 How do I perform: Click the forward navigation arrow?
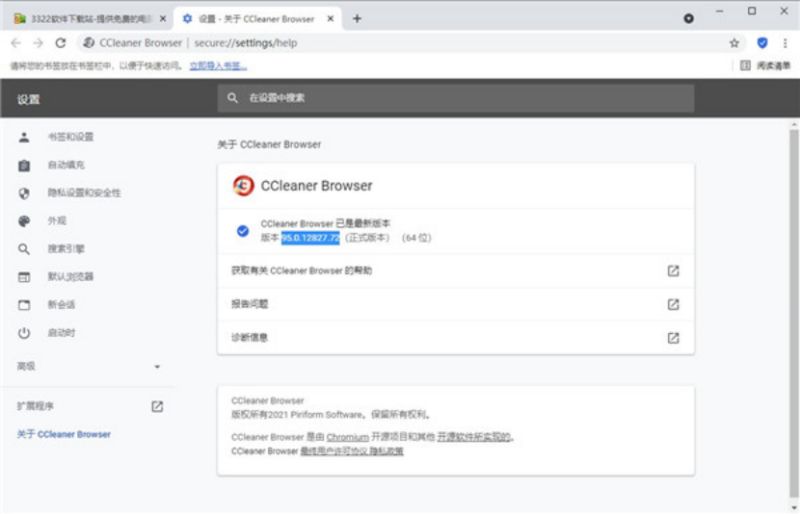[38, 43]
